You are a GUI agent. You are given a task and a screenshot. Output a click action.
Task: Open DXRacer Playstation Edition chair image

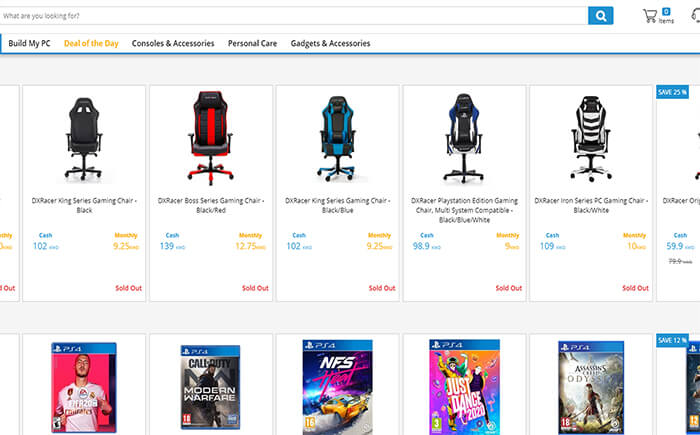point(464,138)
